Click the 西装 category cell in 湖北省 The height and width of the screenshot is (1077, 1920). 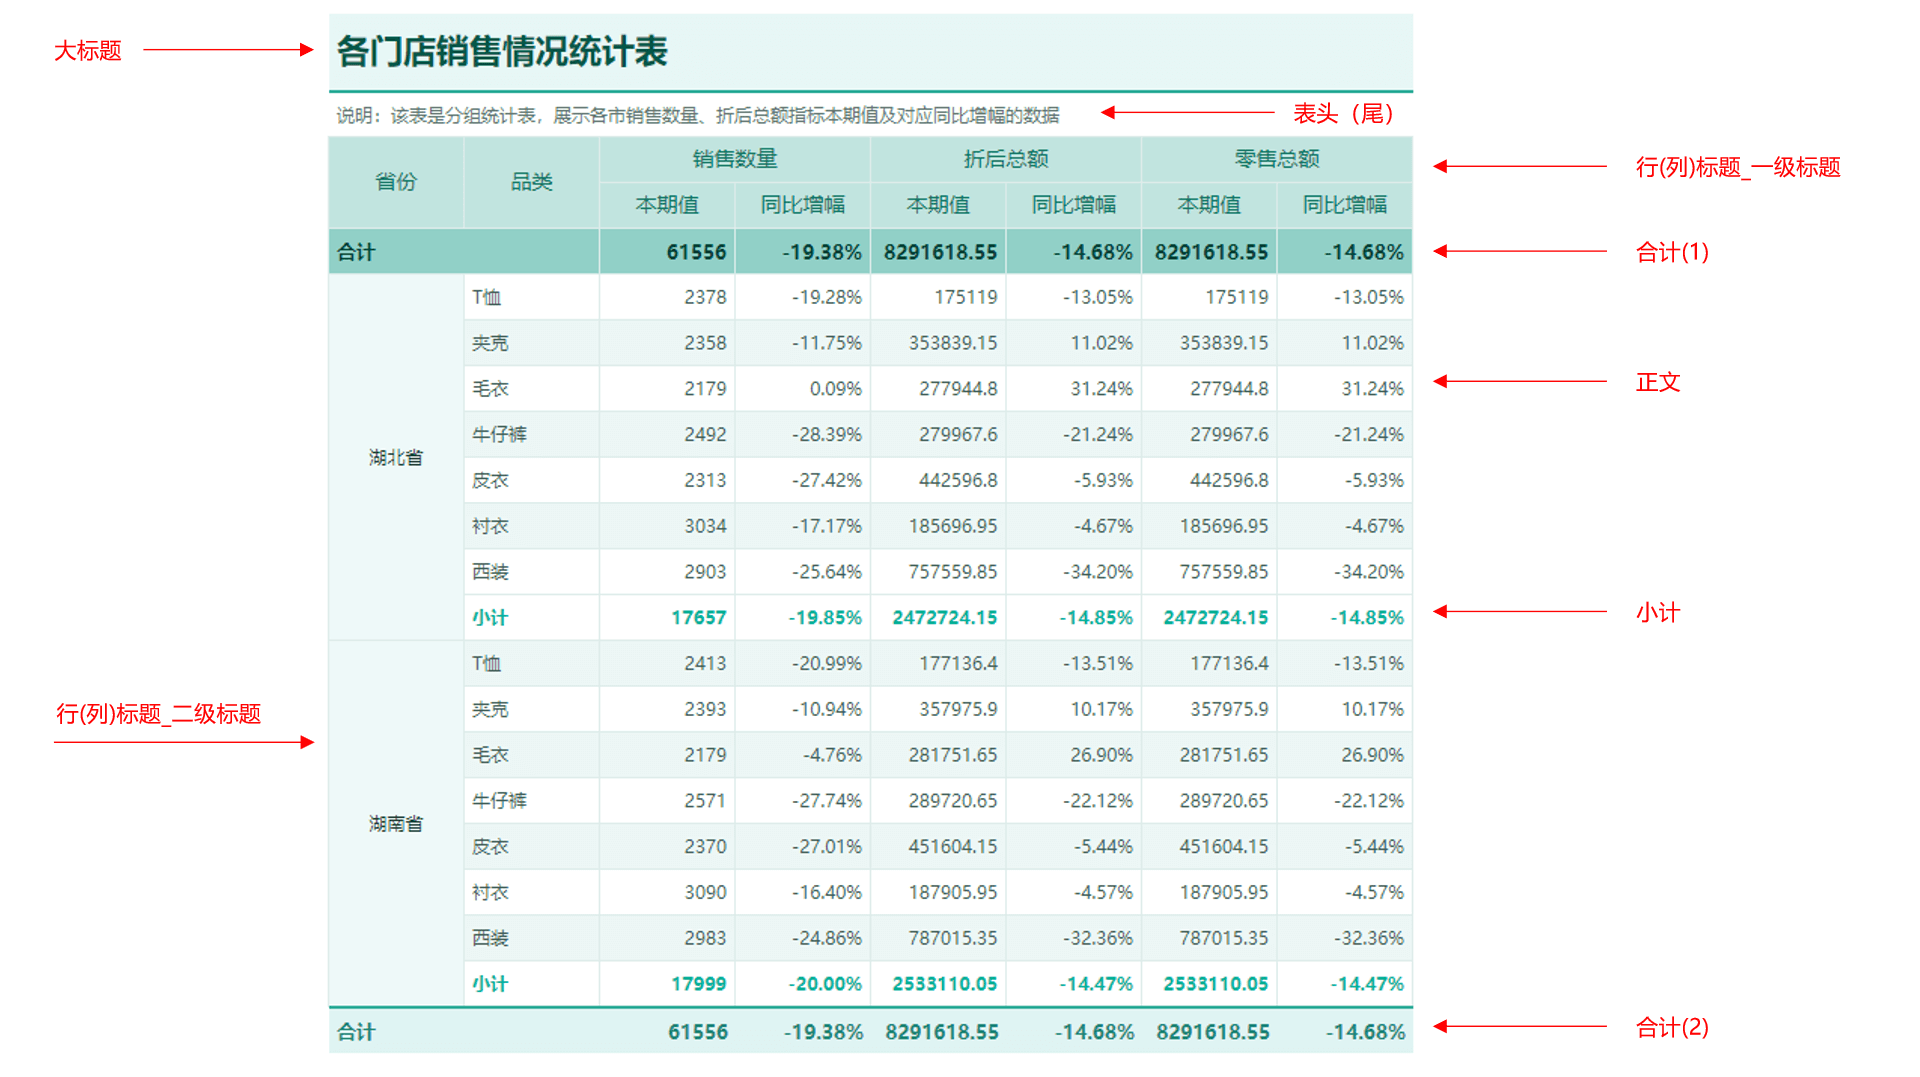tap(531, 572)
